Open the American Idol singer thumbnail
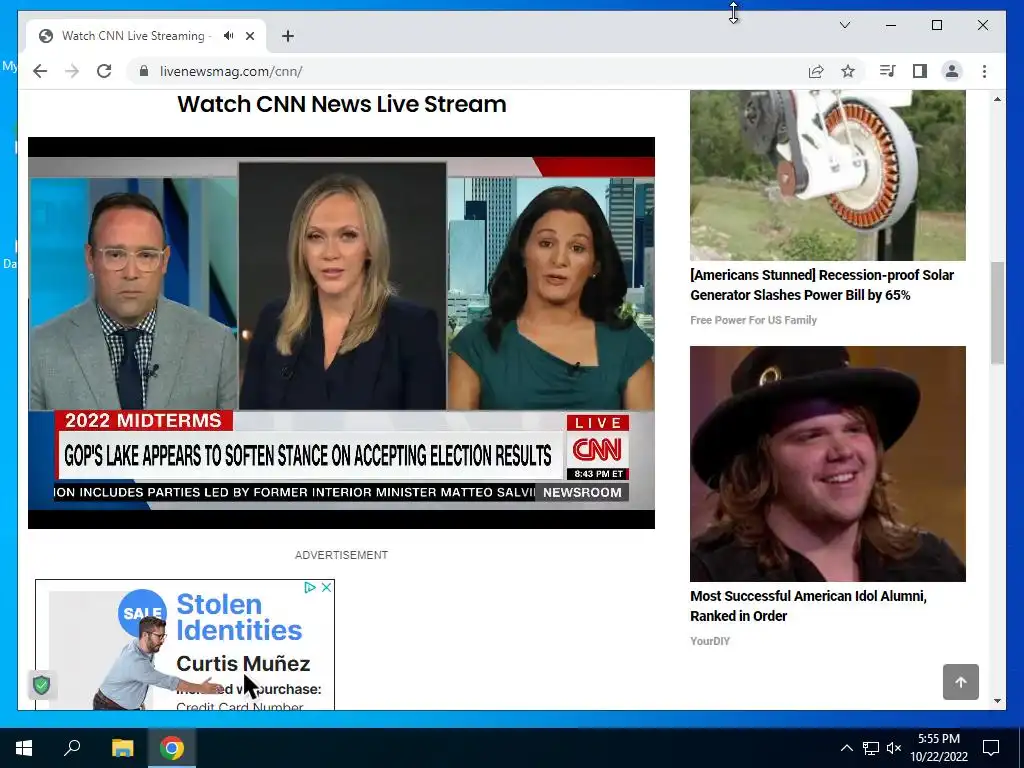 coord(827,464)
